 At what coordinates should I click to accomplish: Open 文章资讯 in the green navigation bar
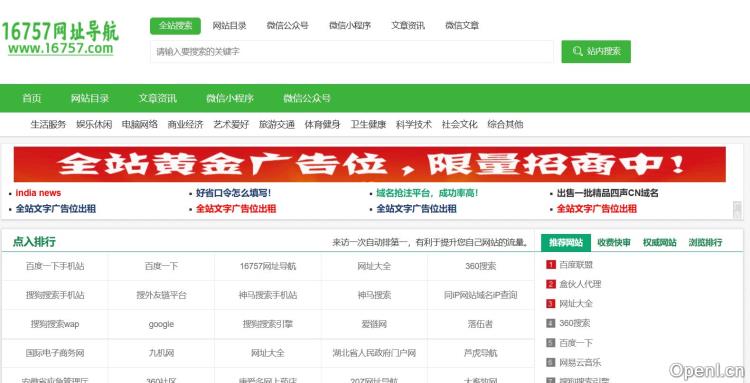pos(158,98)
